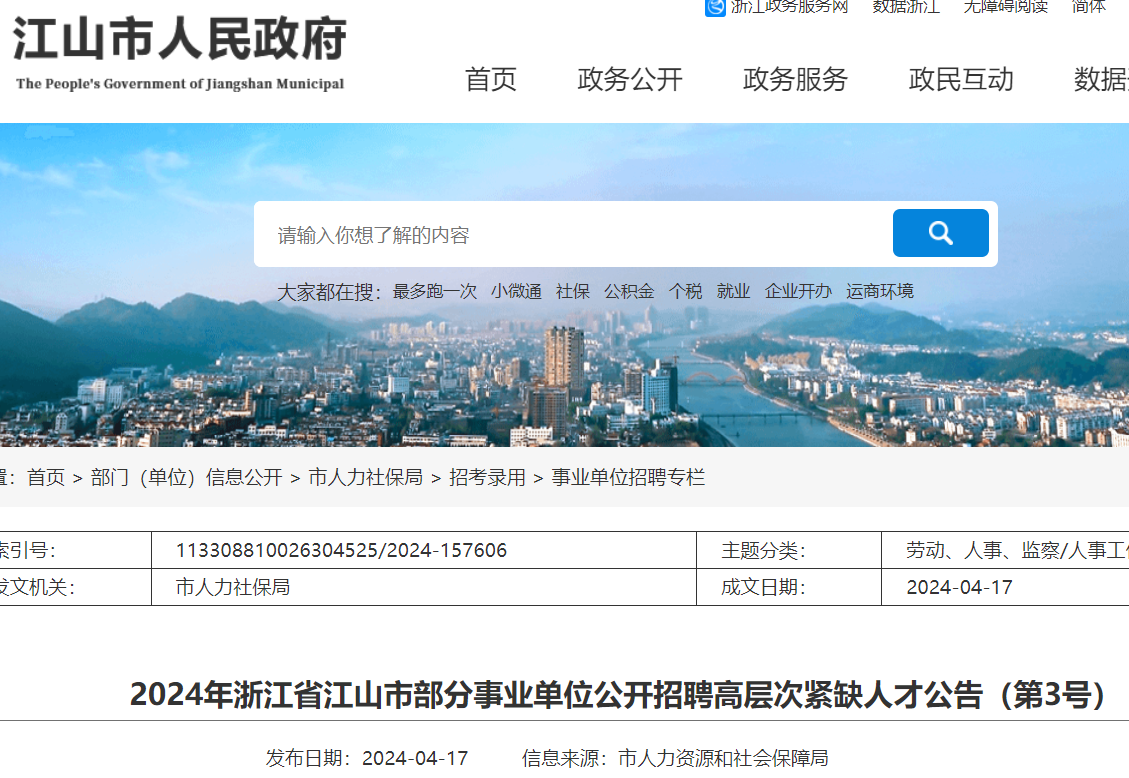Click the Zhejiang government service network logo icon
Viewport: 1129px width, 778px height.
(715, 7)
